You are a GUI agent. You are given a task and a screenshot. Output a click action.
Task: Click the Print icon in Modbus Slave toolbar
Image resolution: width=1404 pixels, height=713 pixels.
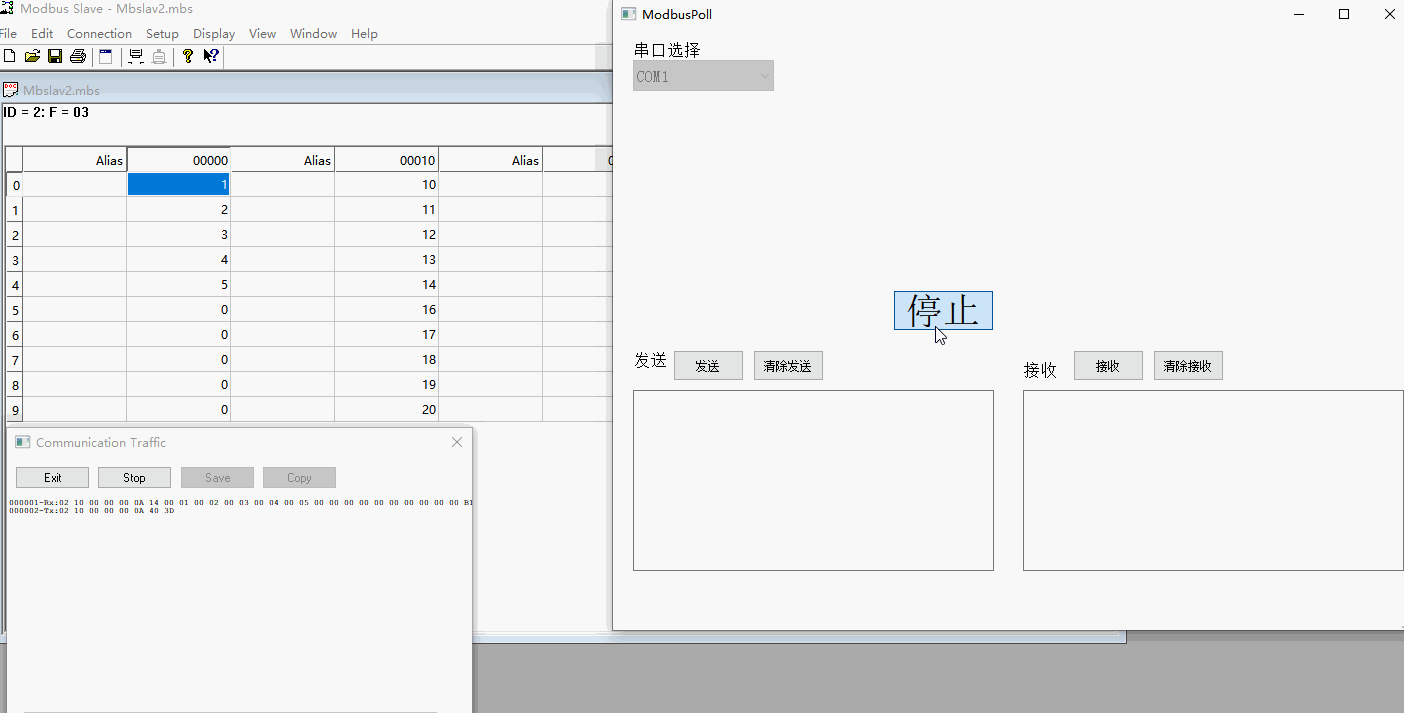(x=78, y=57)
